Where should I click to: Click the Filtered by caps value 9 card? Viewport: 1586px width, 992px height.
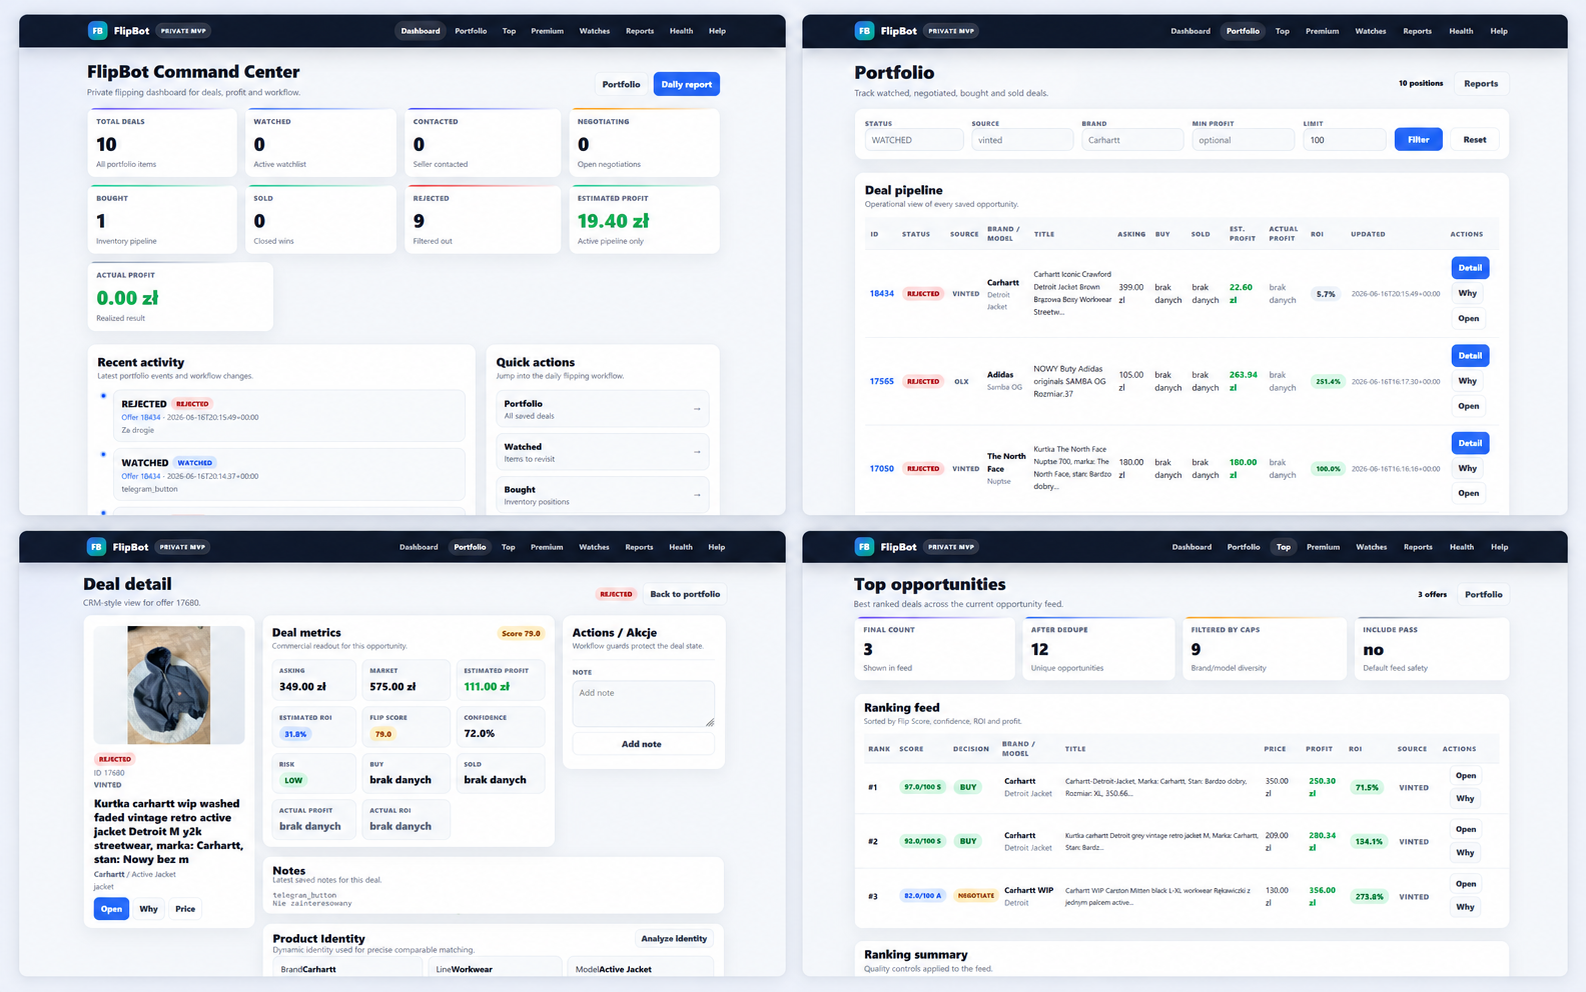pos(1264,649)
